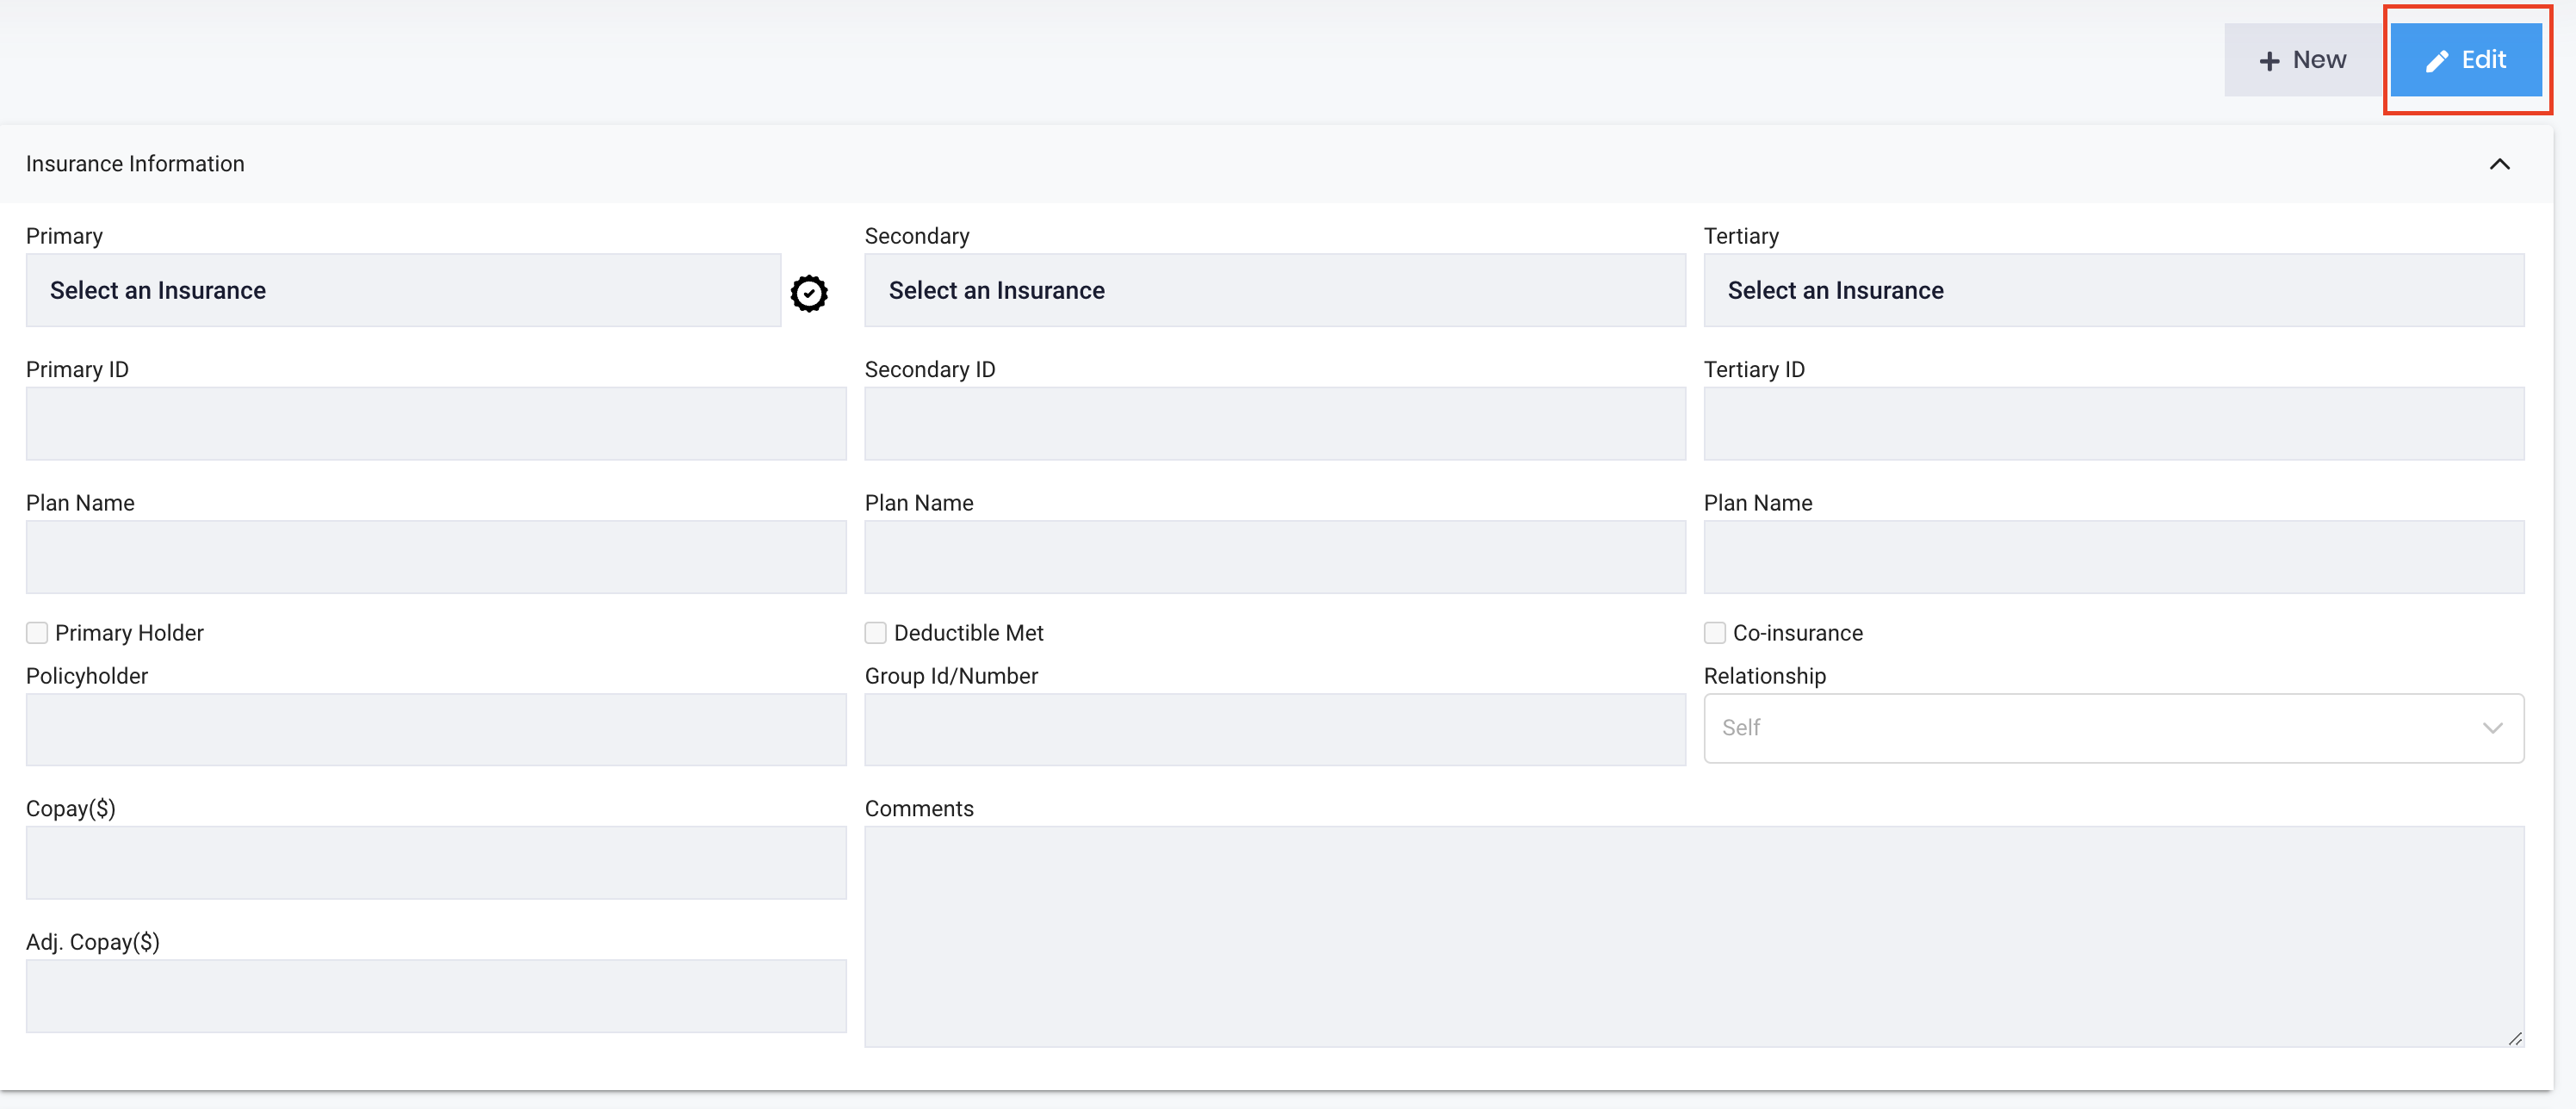Open the Secondary insurance selector
Screen dimensions: 2576x1109
click(x=1274, y=290)
